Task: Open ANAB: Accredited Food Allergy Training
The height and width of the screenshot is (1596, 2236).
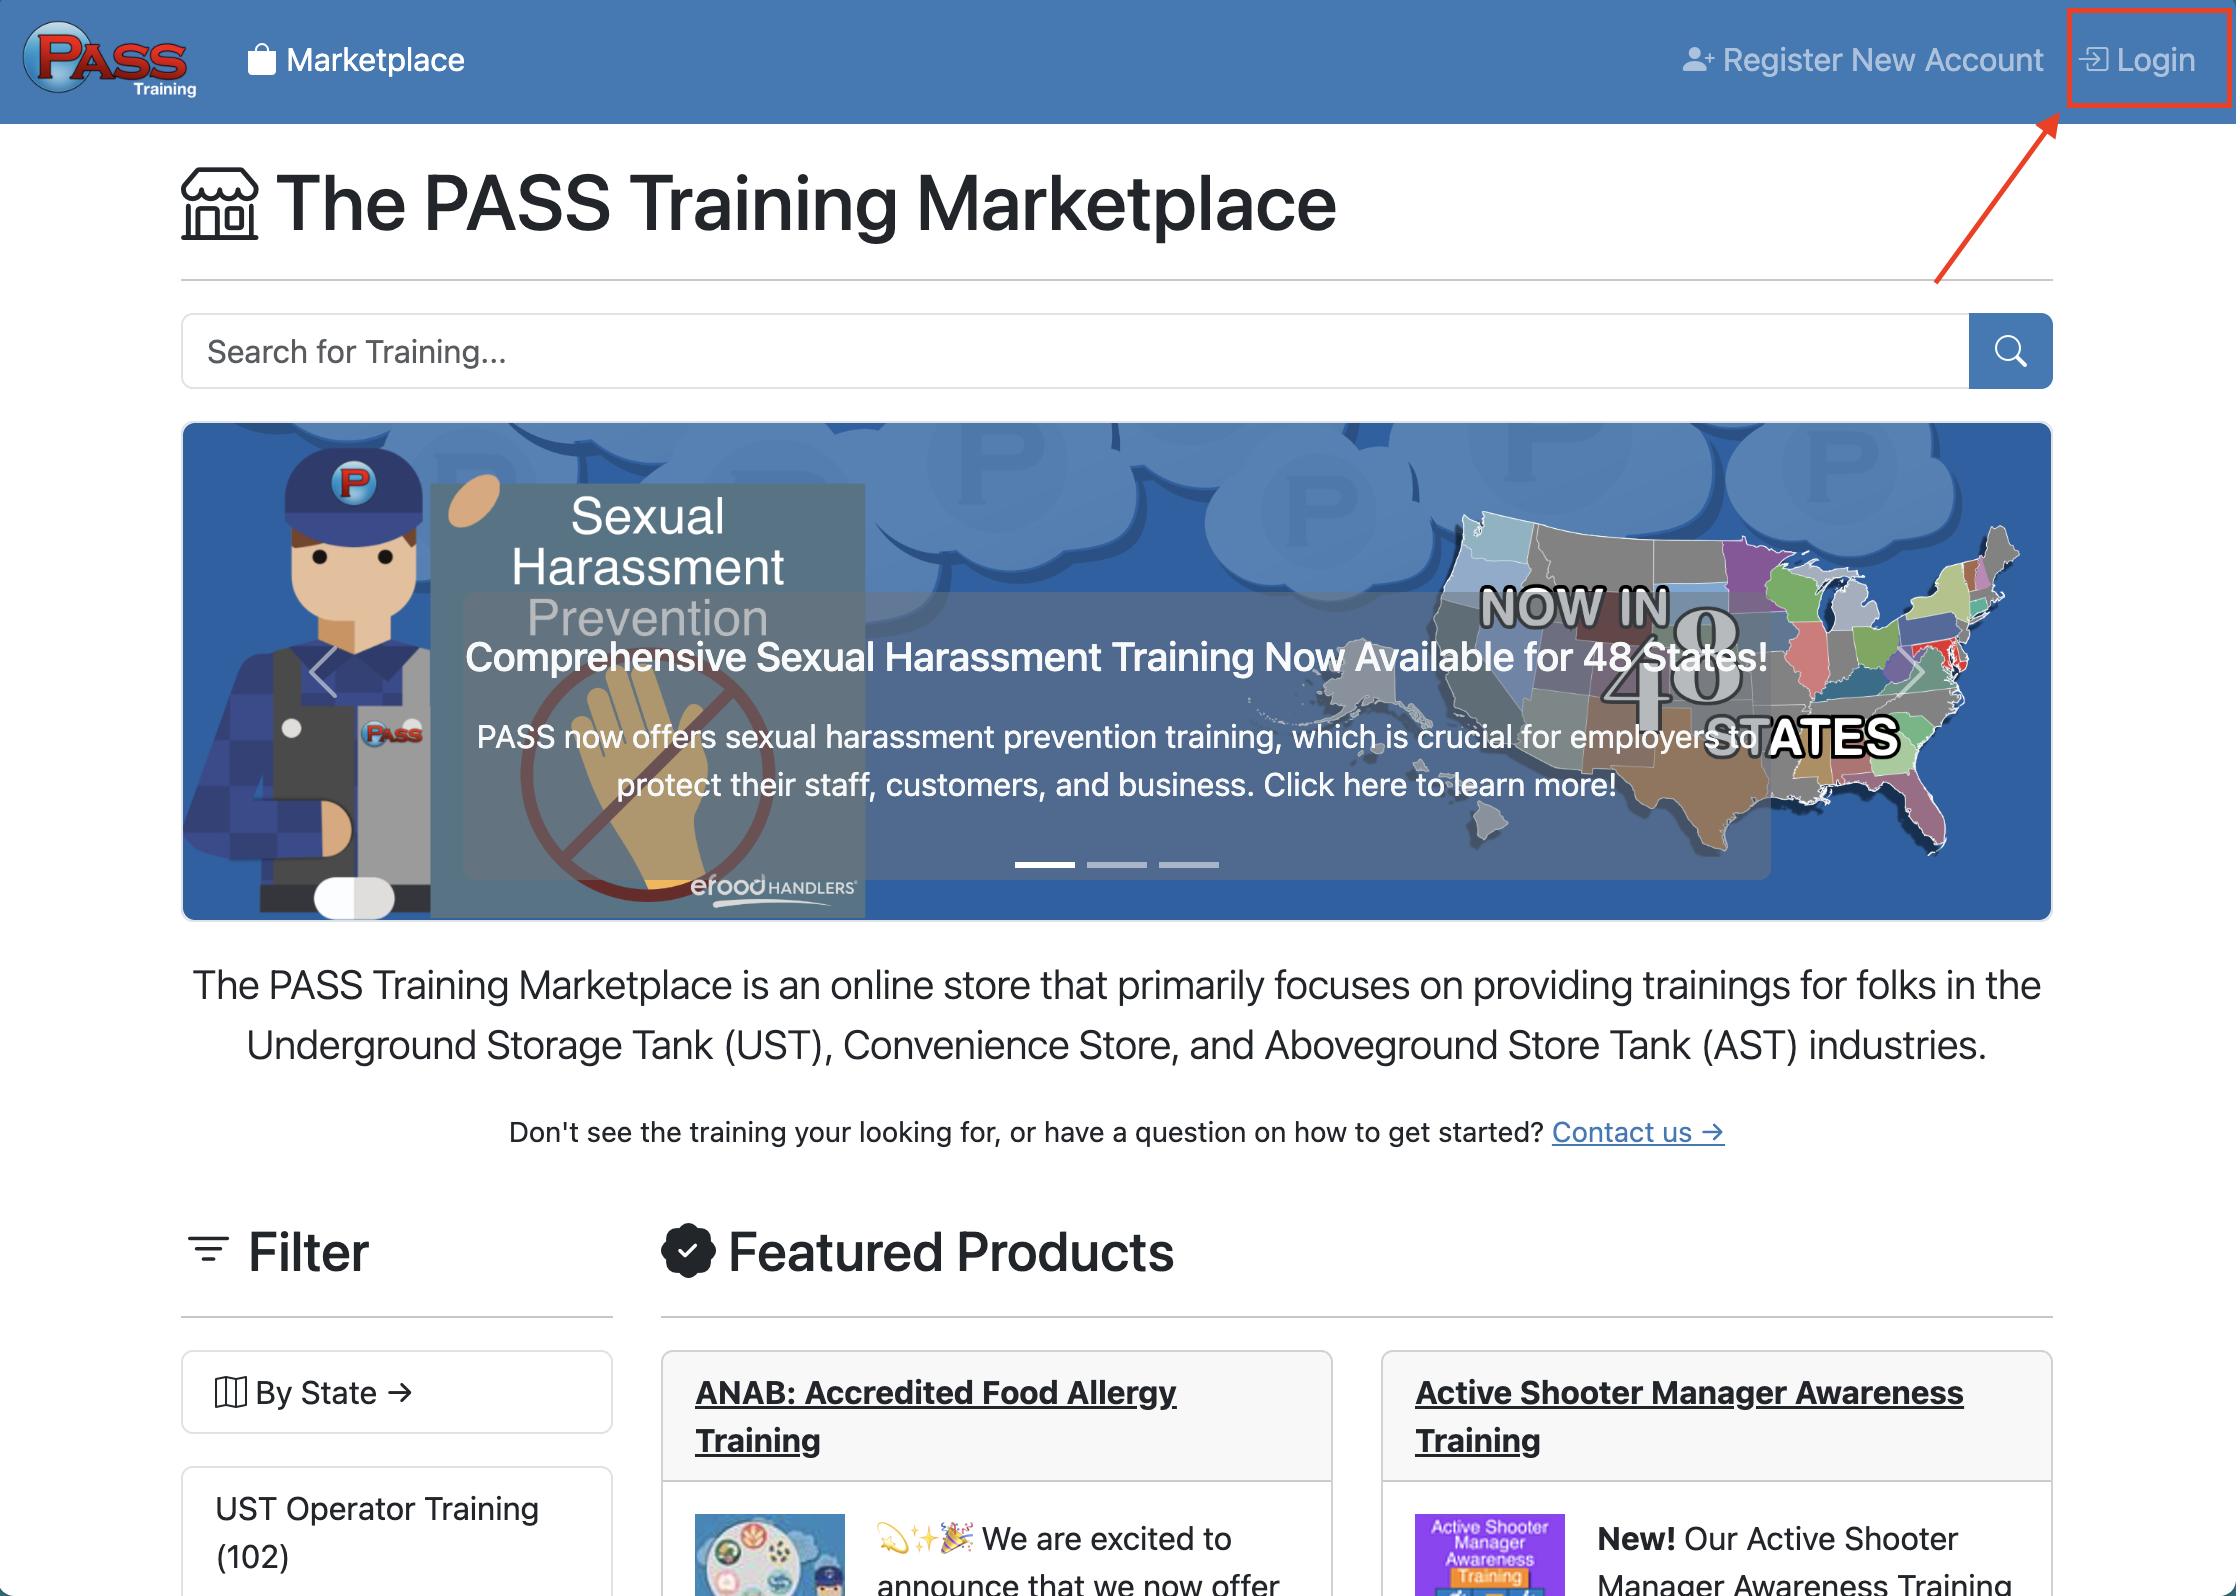Action: tap(935, 1416)
